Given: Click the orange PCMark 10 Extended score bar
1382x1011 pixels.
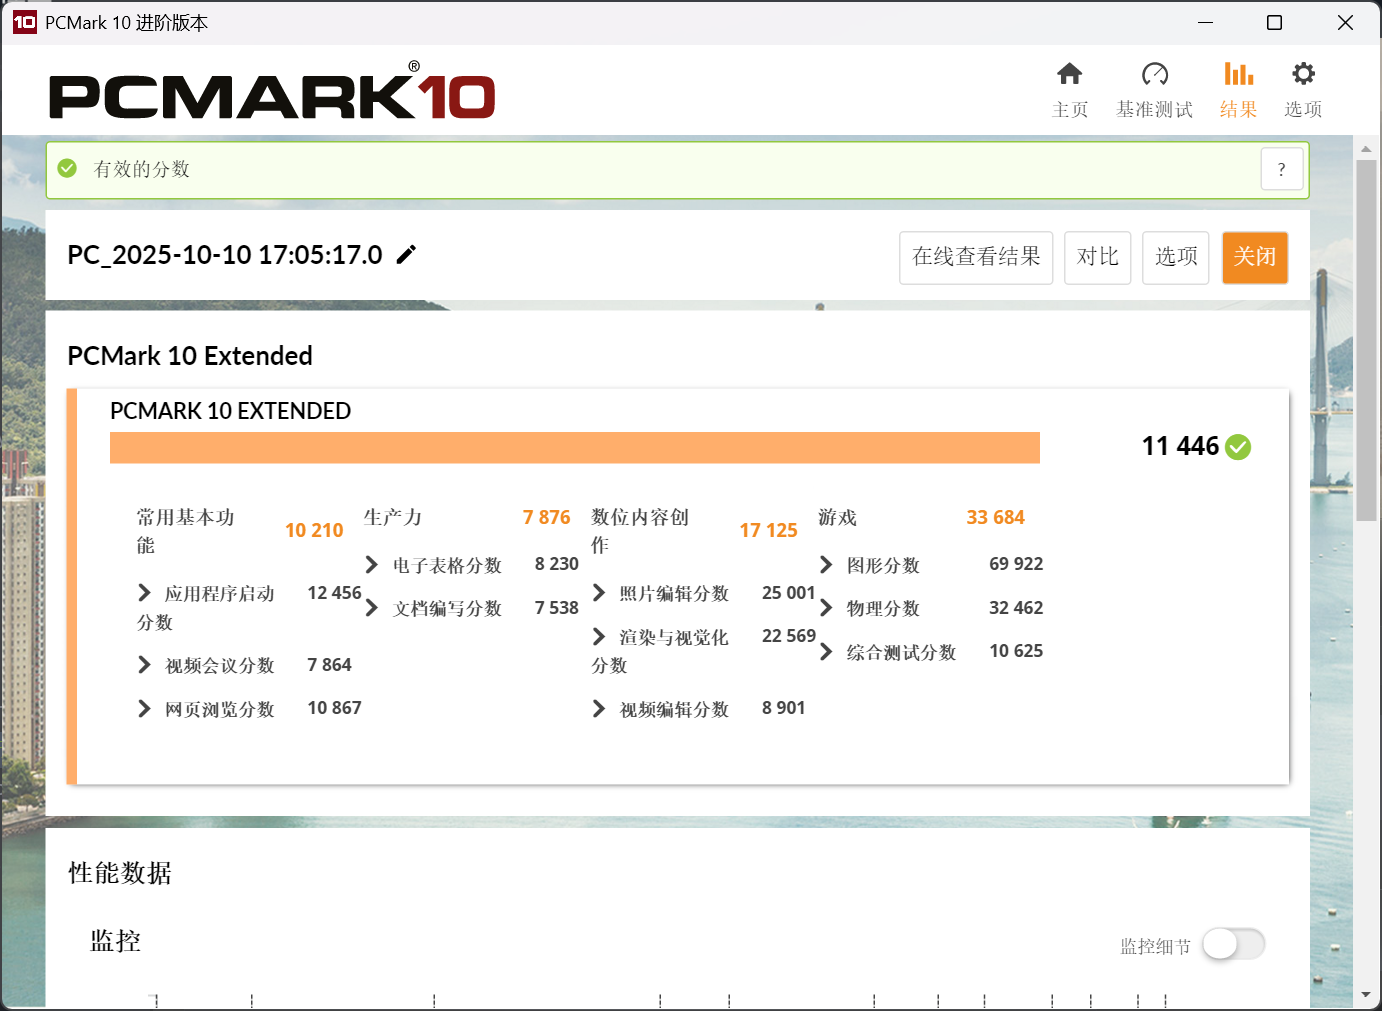Looking at the screenshot, I should 575,448.
